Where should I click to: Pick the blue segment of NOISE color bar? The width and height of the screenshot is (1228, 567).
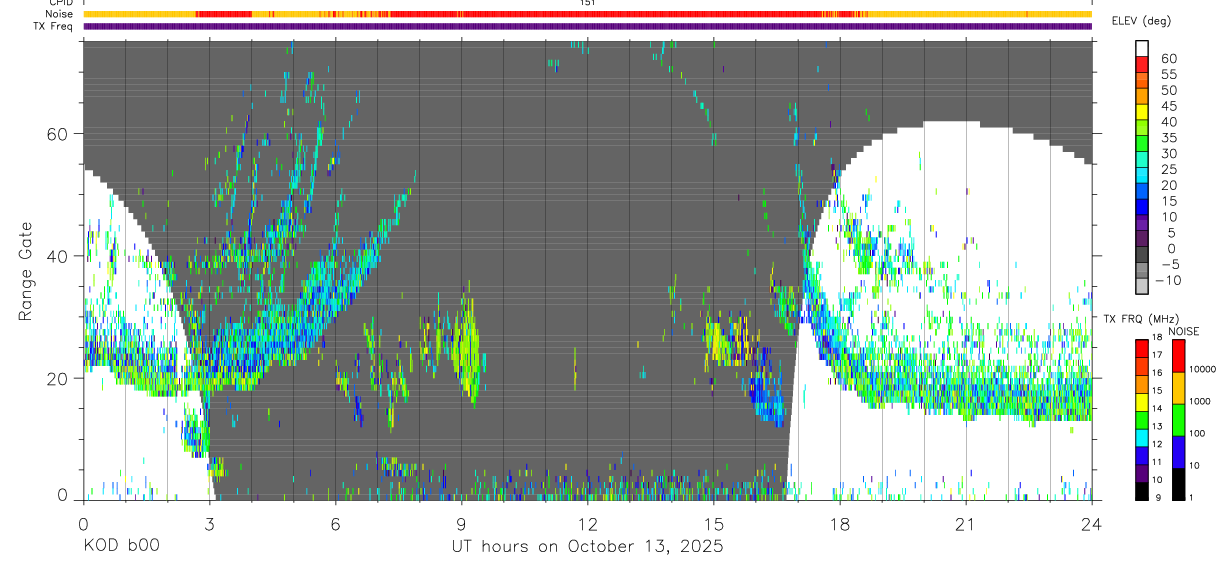click(x=1177, y=451)
